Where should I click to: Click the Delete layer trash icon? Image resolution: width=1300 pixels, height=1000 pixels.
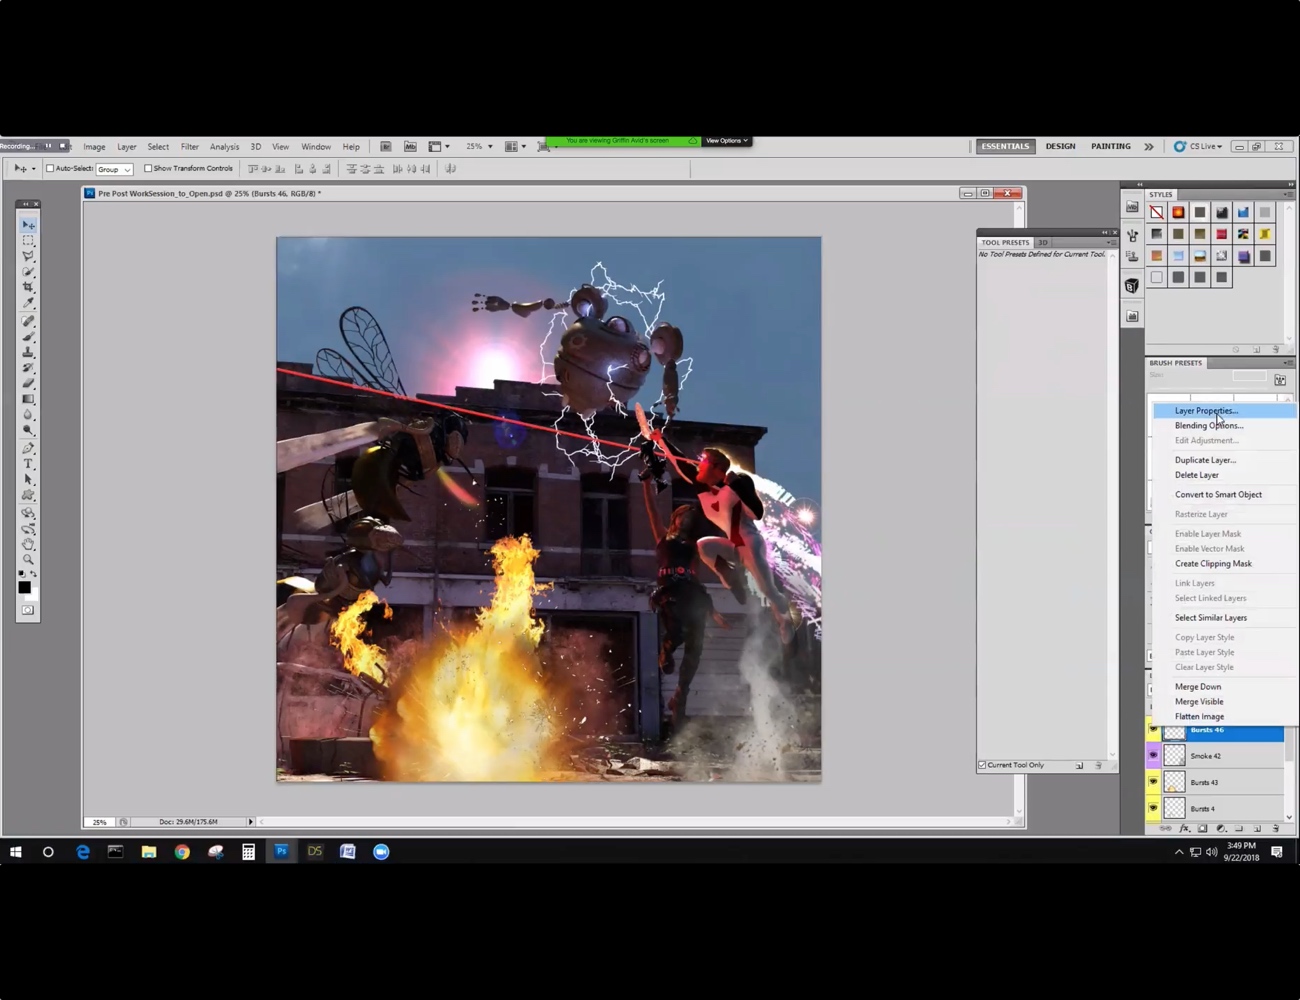point(1276,828)
